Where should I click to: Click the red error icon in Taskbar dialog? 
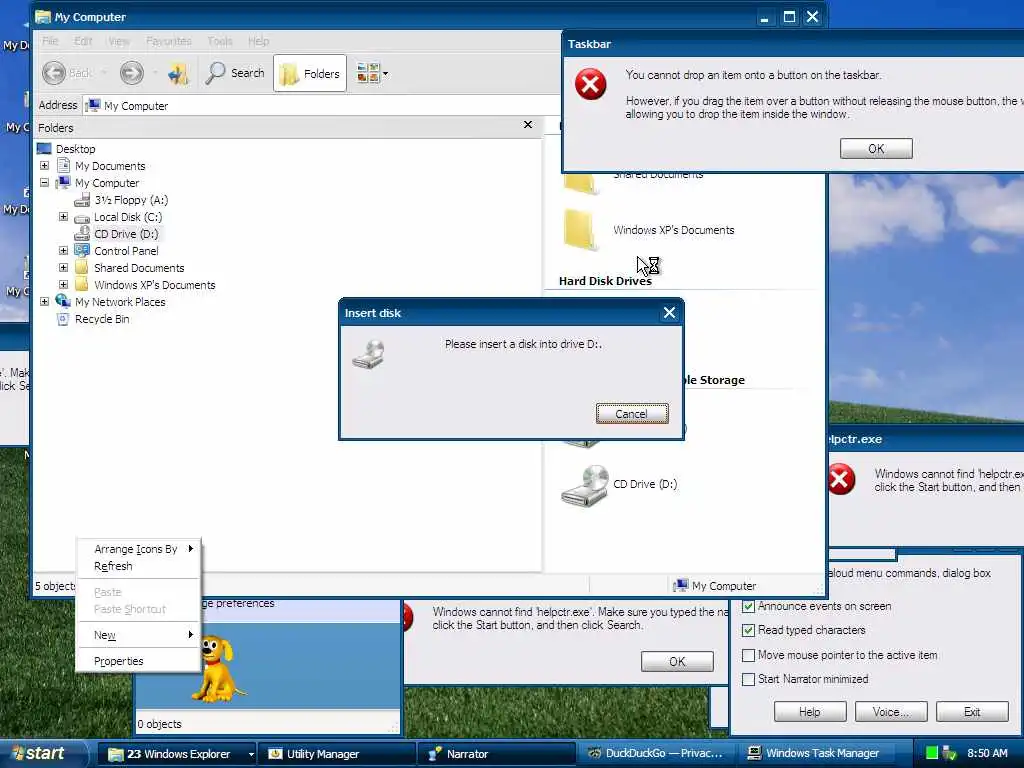point(590,84)
